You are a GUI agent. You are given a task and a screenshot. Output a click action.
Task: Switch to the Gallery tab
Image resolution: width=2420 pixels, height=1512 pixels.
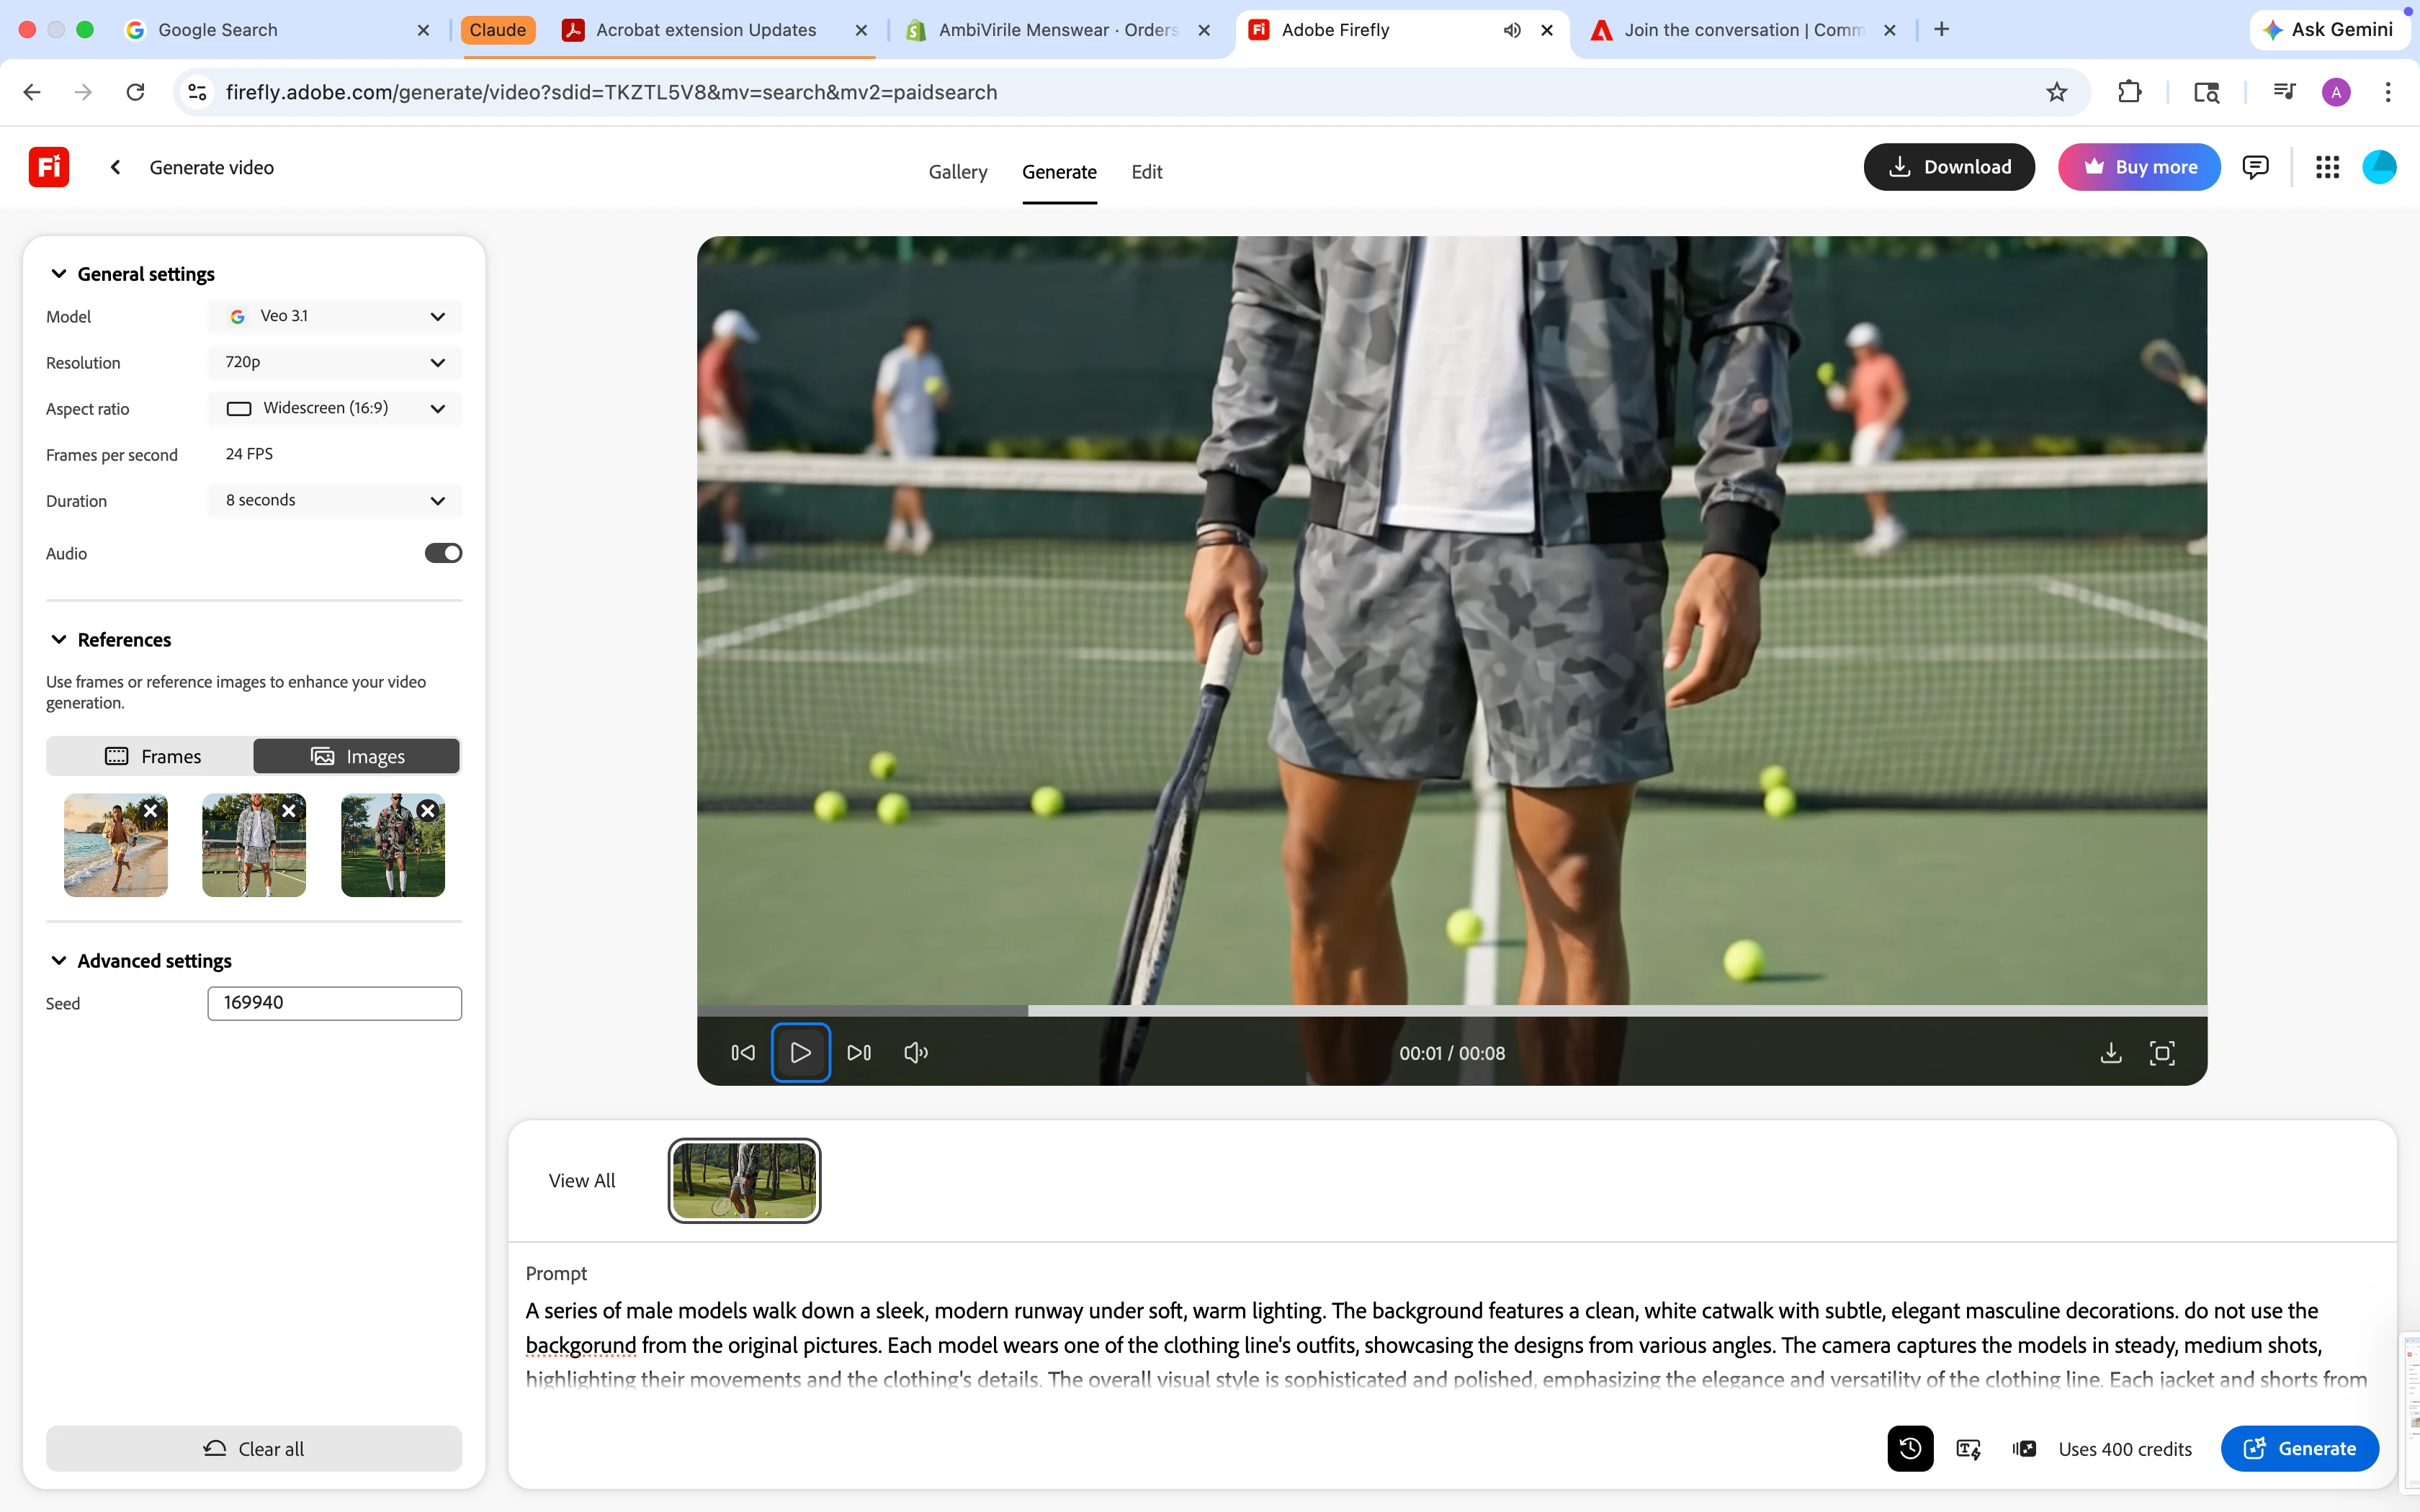[x=957, y=172]
